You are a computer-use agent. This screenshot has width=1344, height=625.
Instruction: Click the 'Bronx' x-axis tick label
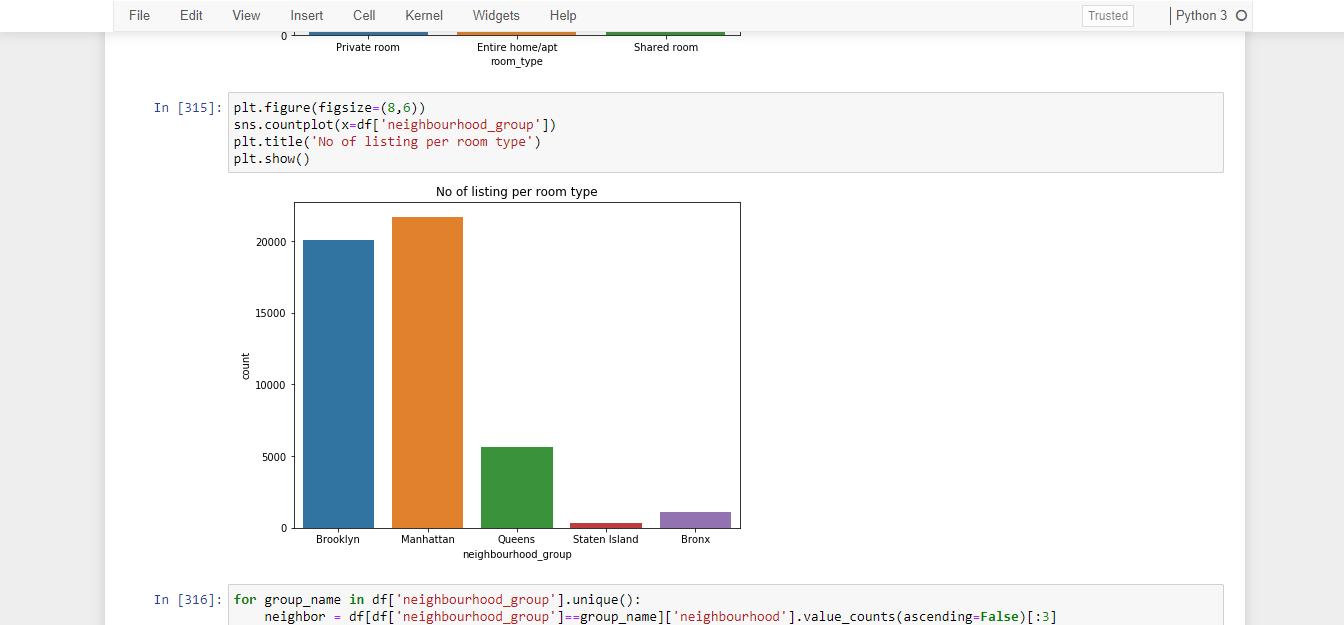(695, 539)
